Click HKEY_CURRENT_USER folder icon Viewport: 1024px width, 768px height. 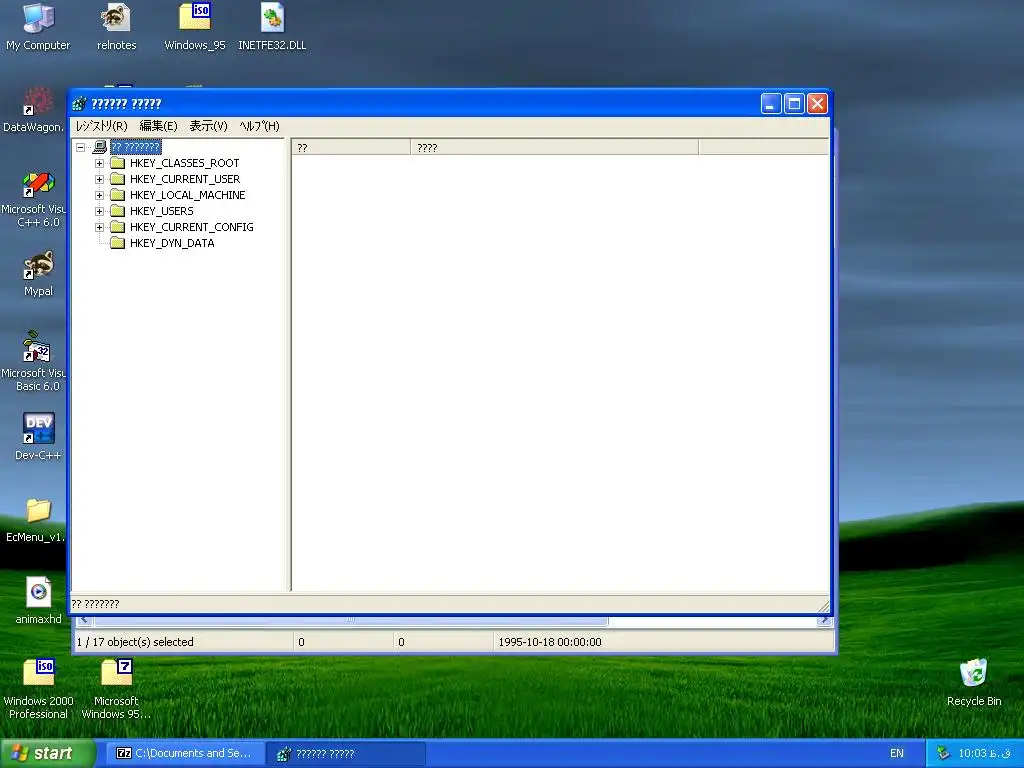[118, 179]
